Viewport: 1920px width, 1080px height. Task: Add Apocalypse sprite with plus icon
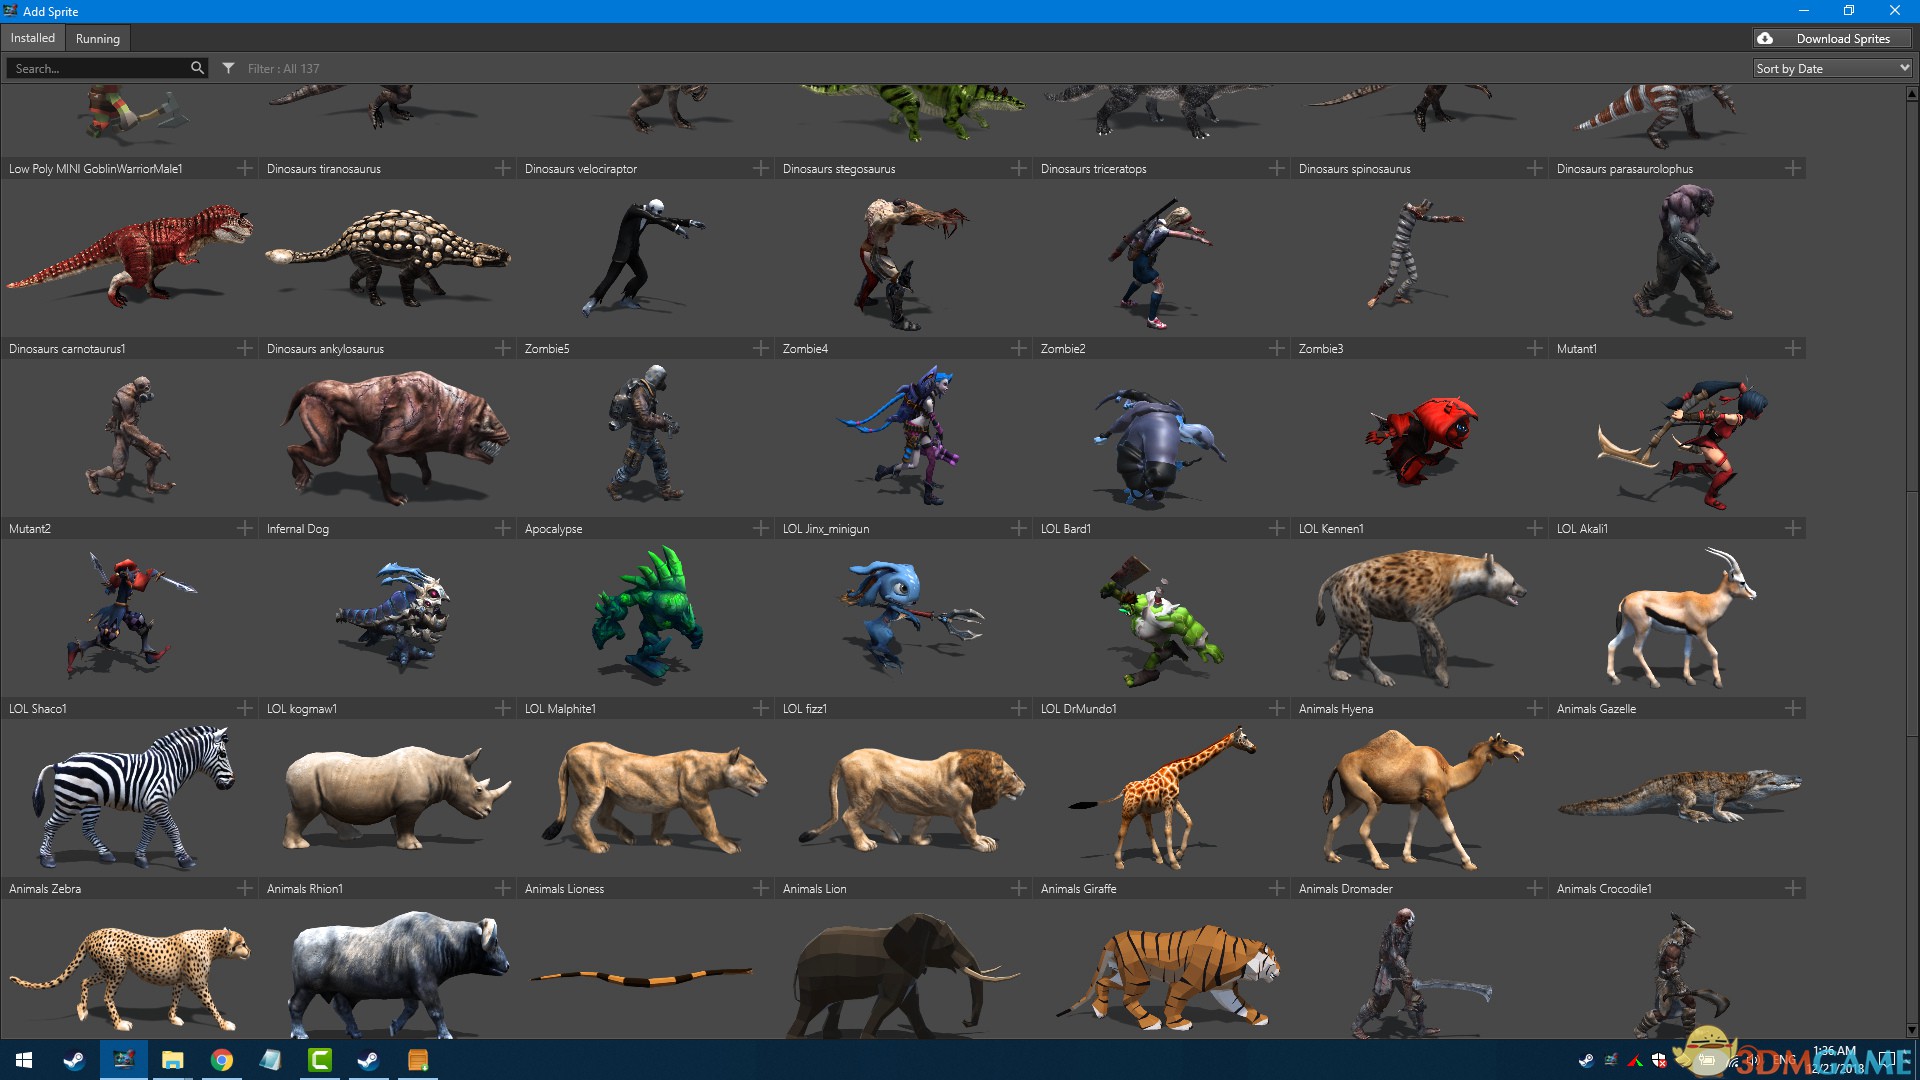point(761,528)
